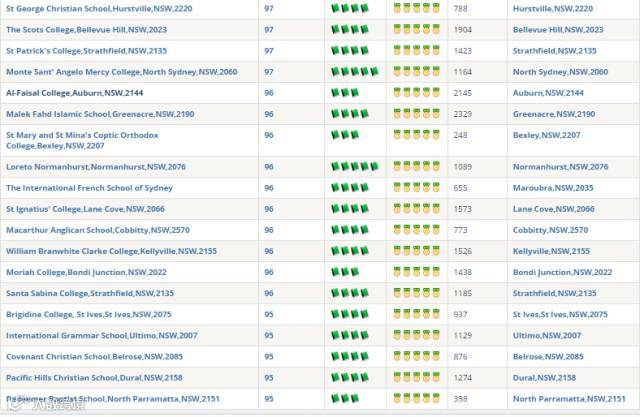Click trophy rating icons for Brigidine College
This screenshot has width=640, height=417.
point(416,314)
